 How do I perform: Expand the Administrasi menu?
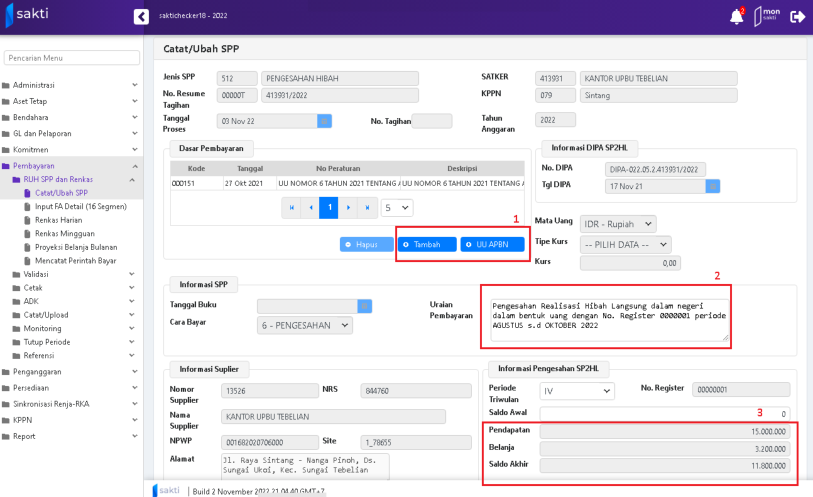70,85
